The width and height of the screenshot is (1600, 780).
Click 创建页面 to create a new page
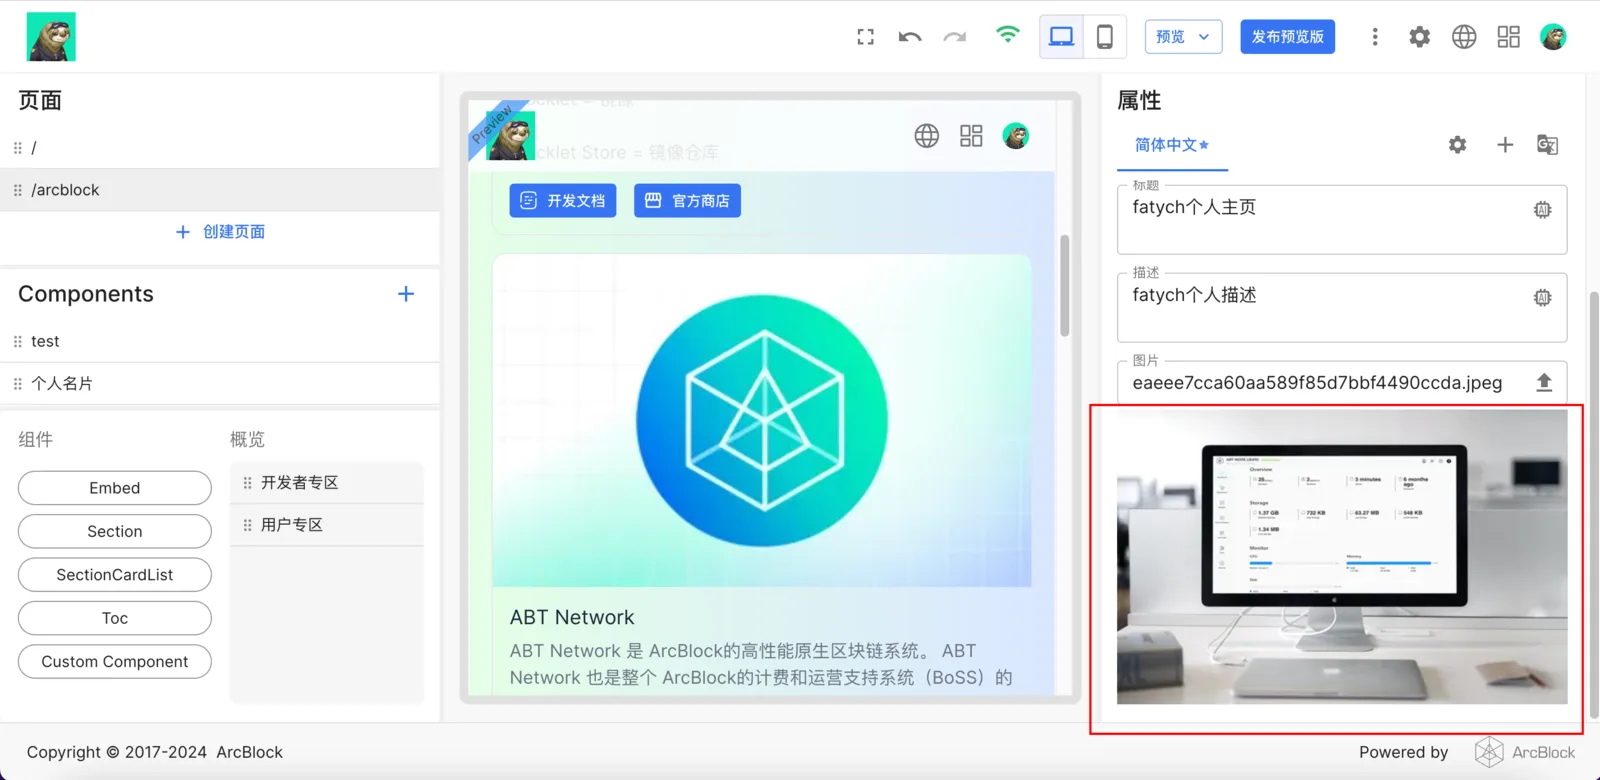point(220,232)
